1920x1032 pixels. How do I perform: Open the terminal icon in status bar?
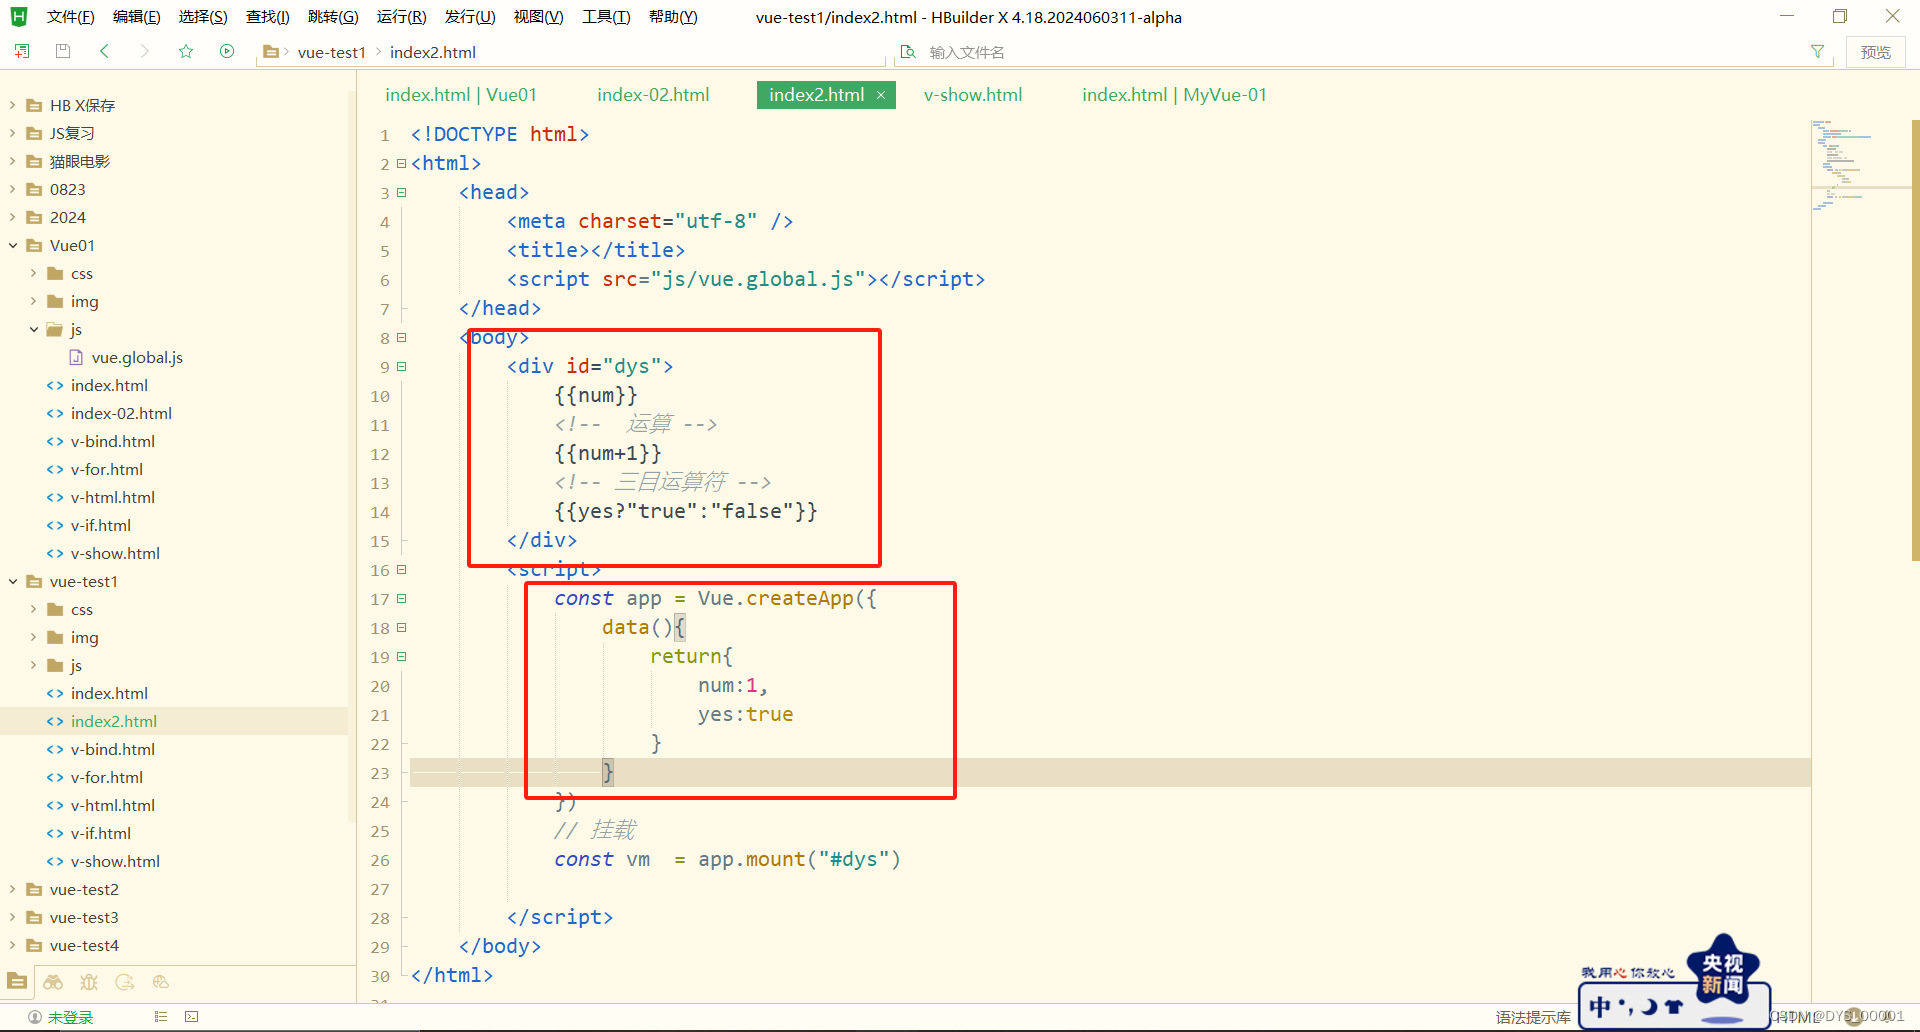[x=192, y=1017]
